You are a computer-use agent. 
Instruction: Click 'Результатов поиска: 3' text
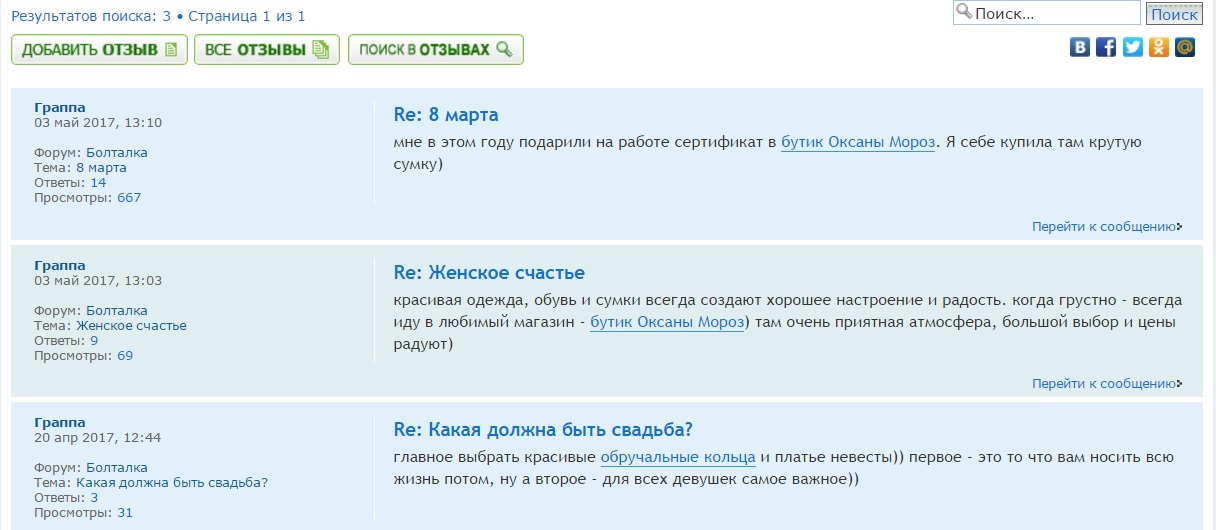click(91, 16)
